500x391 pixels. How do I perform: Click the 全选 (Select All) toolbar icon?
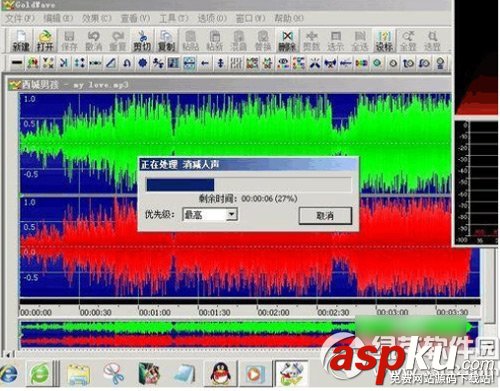(x=360, y=41)
